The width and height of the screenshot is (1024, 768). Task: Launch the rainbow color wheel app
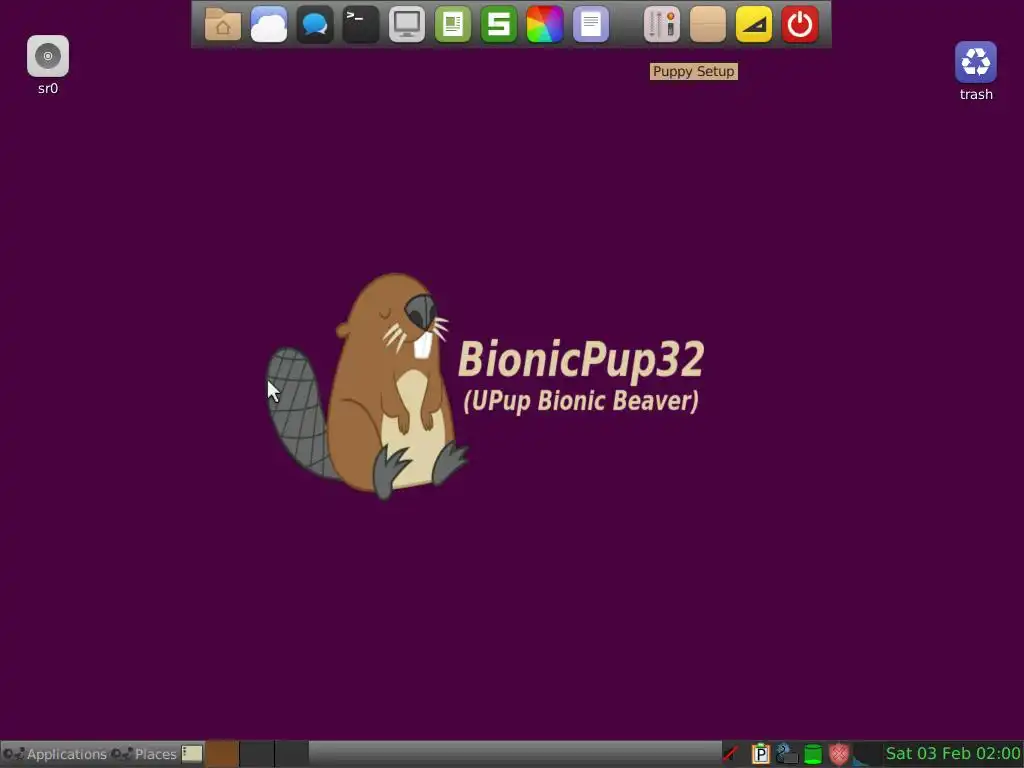point(545,25)
